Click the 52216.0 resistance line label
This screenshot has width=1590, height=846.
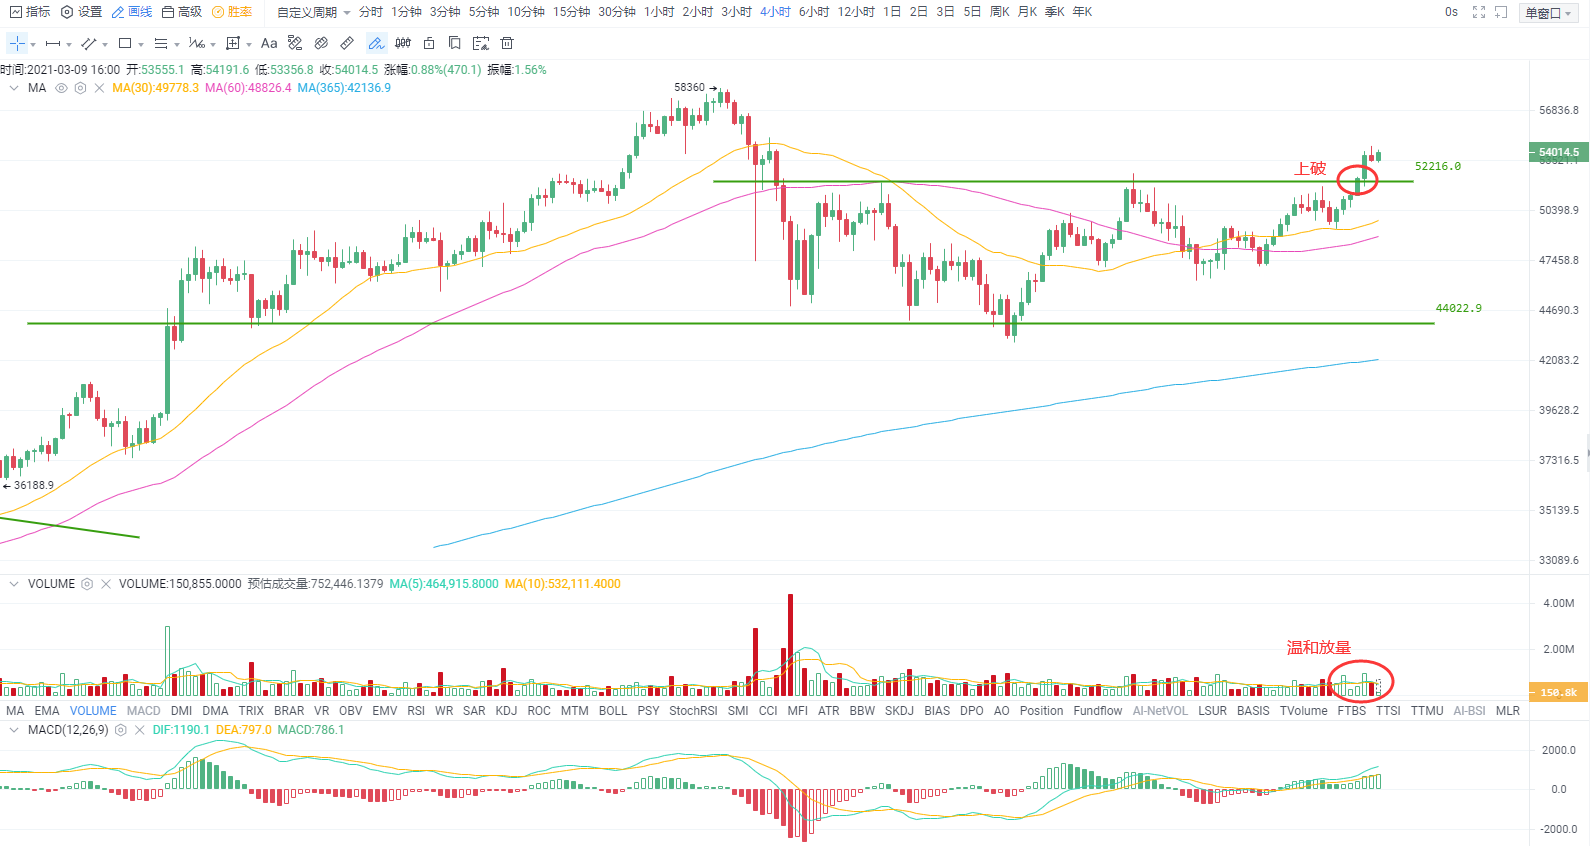point(1438,166)
